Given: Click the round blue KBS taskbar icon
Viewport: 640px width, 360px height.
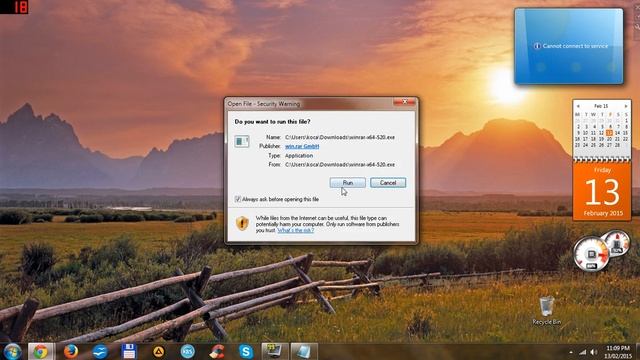Looking at the screenshot, I should pos(187,351).
